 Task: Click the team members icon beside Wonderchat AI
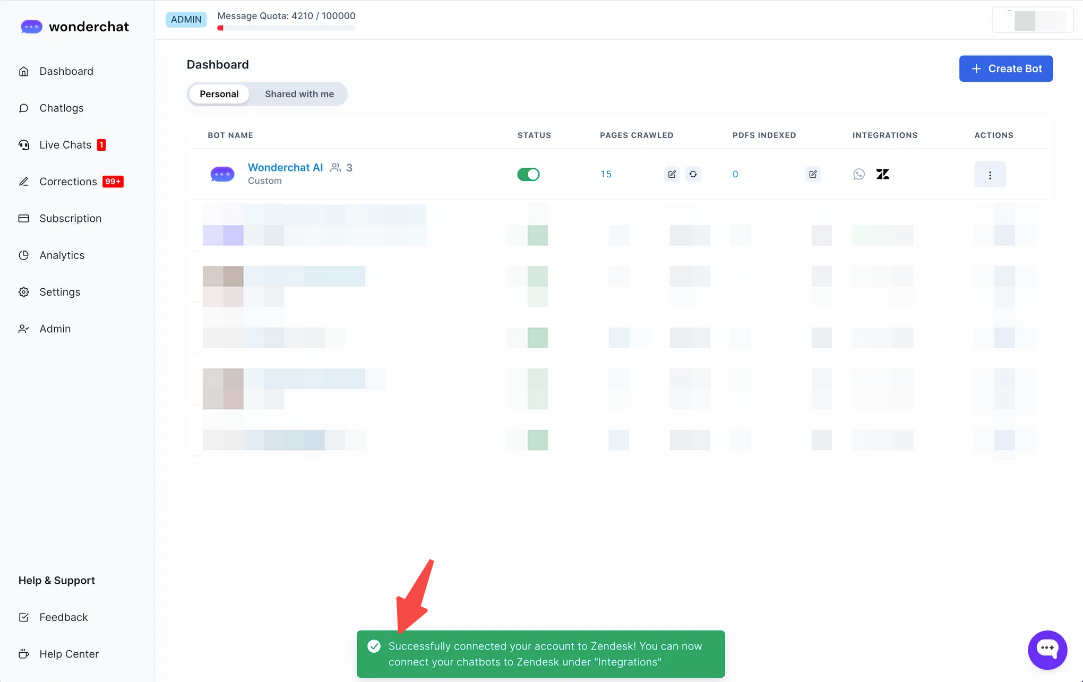[336, 168]
